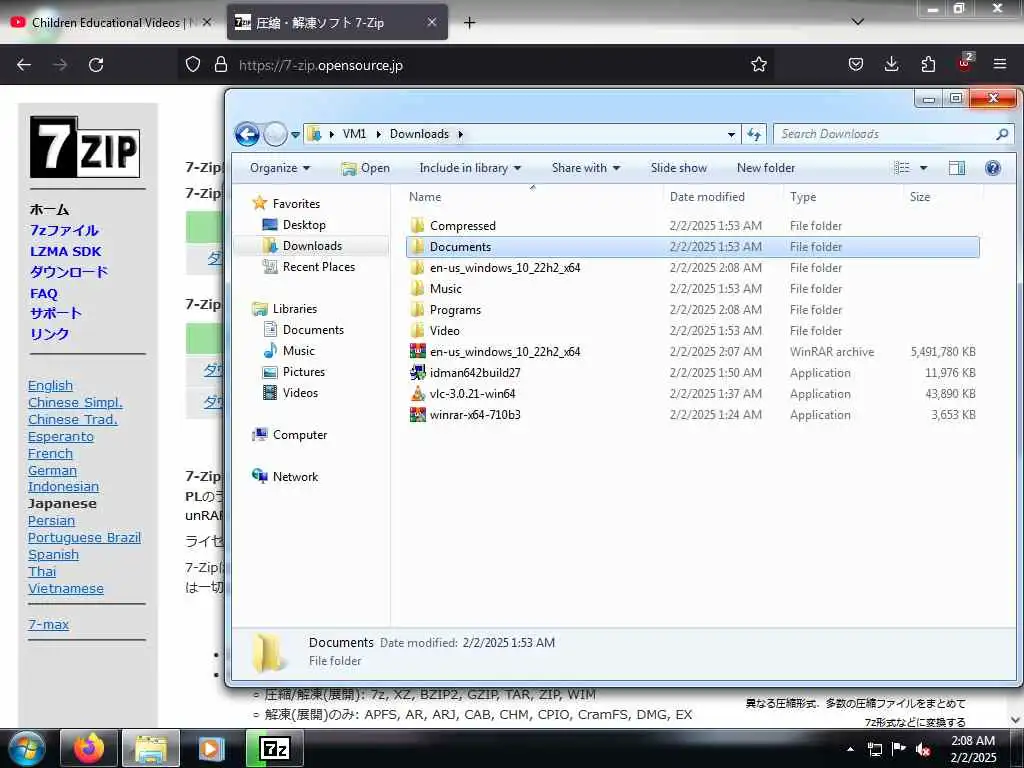
Task: Open English language link on 7-Zip page
Action: (50, 385)
